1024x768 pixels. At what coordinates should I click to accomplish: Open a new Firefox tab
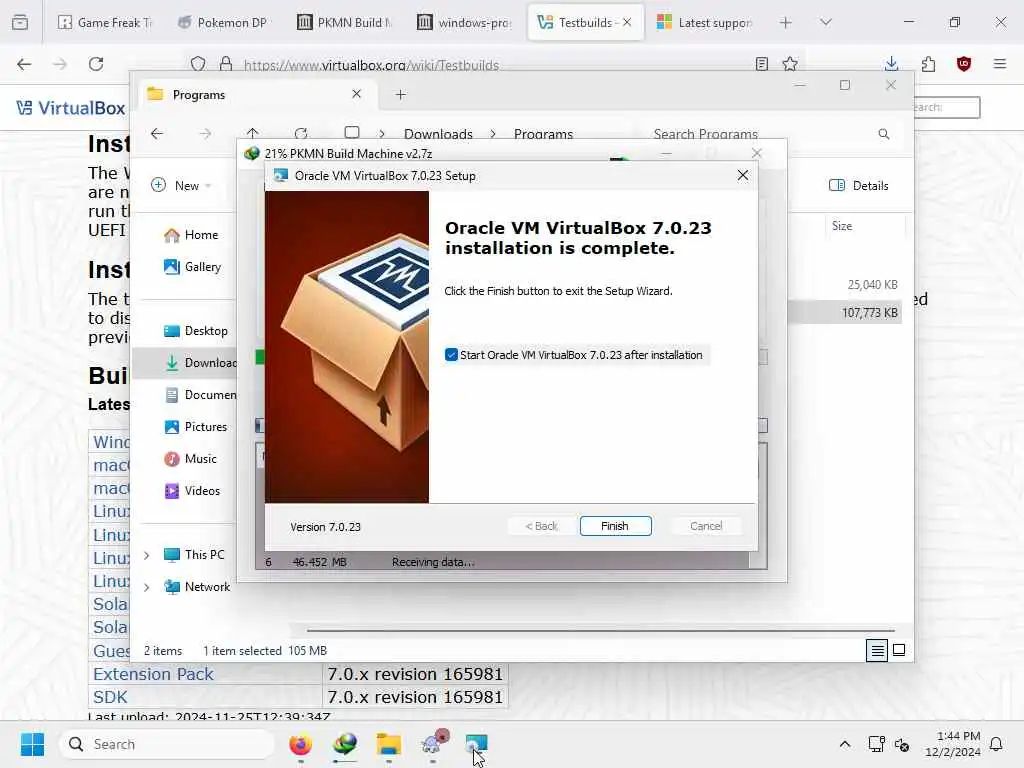(786, 22)
